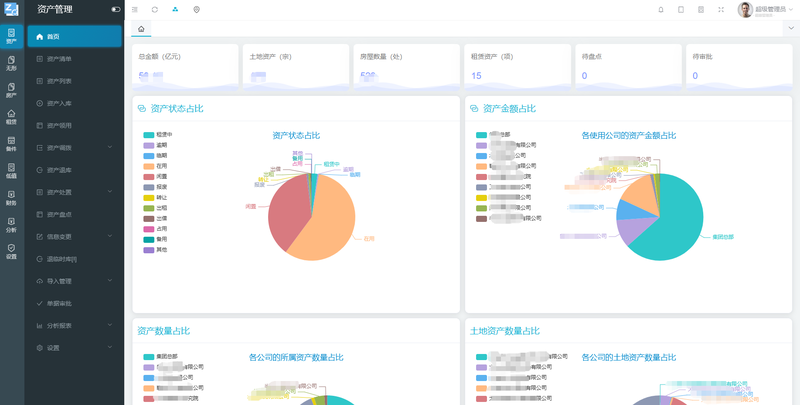The height and width of the screenshot is (405, 800).
Task: Open the 房产 module icon
Action: [11, 90]
